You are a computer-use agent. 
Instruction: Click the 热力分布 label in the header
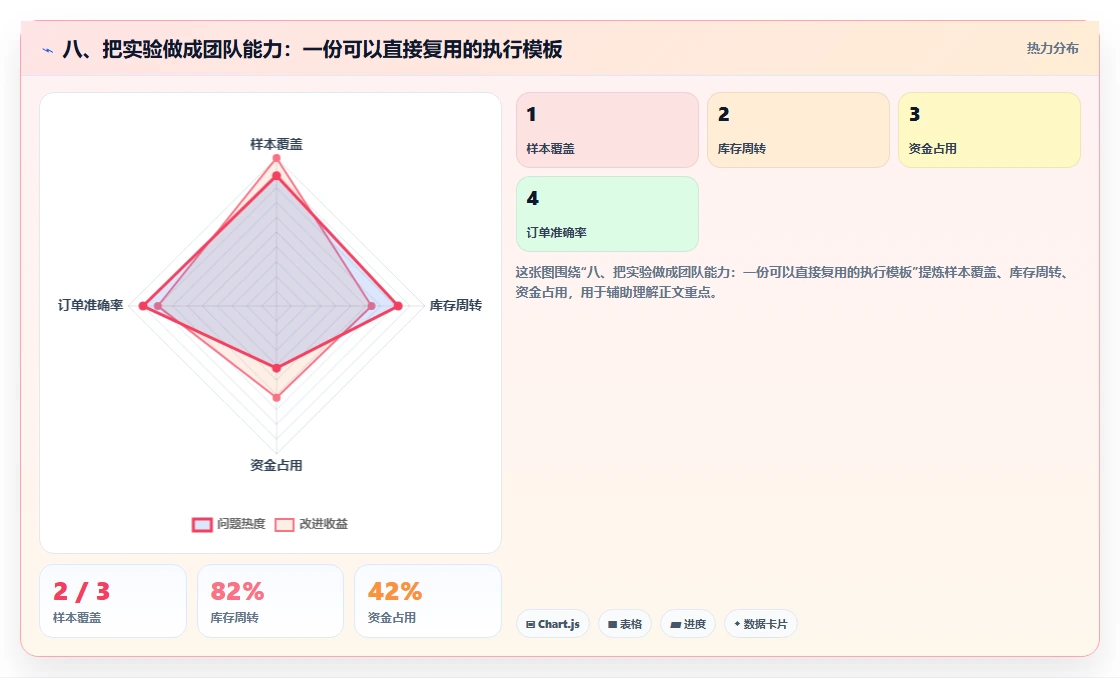click(1052, 49)
